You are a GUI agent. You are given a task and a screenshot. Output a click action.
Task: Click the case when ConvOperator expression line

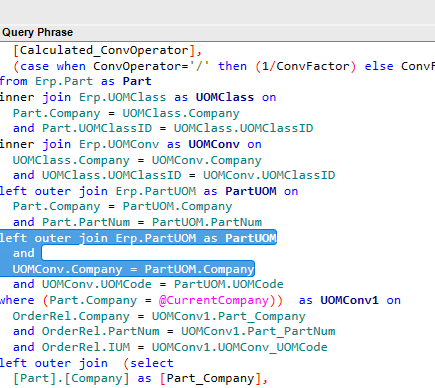(224, 66)
